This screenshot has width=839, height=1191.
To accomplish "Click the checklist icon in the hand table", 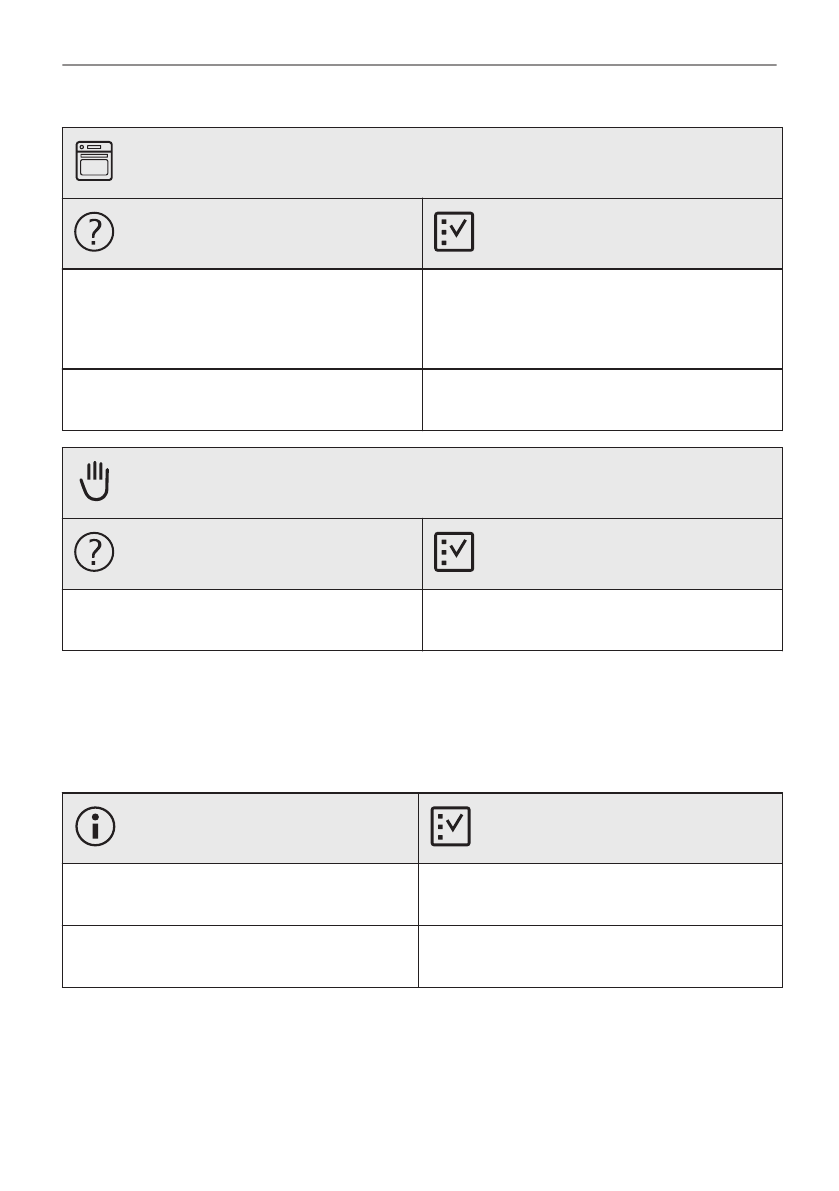I will tap(455, 553).
